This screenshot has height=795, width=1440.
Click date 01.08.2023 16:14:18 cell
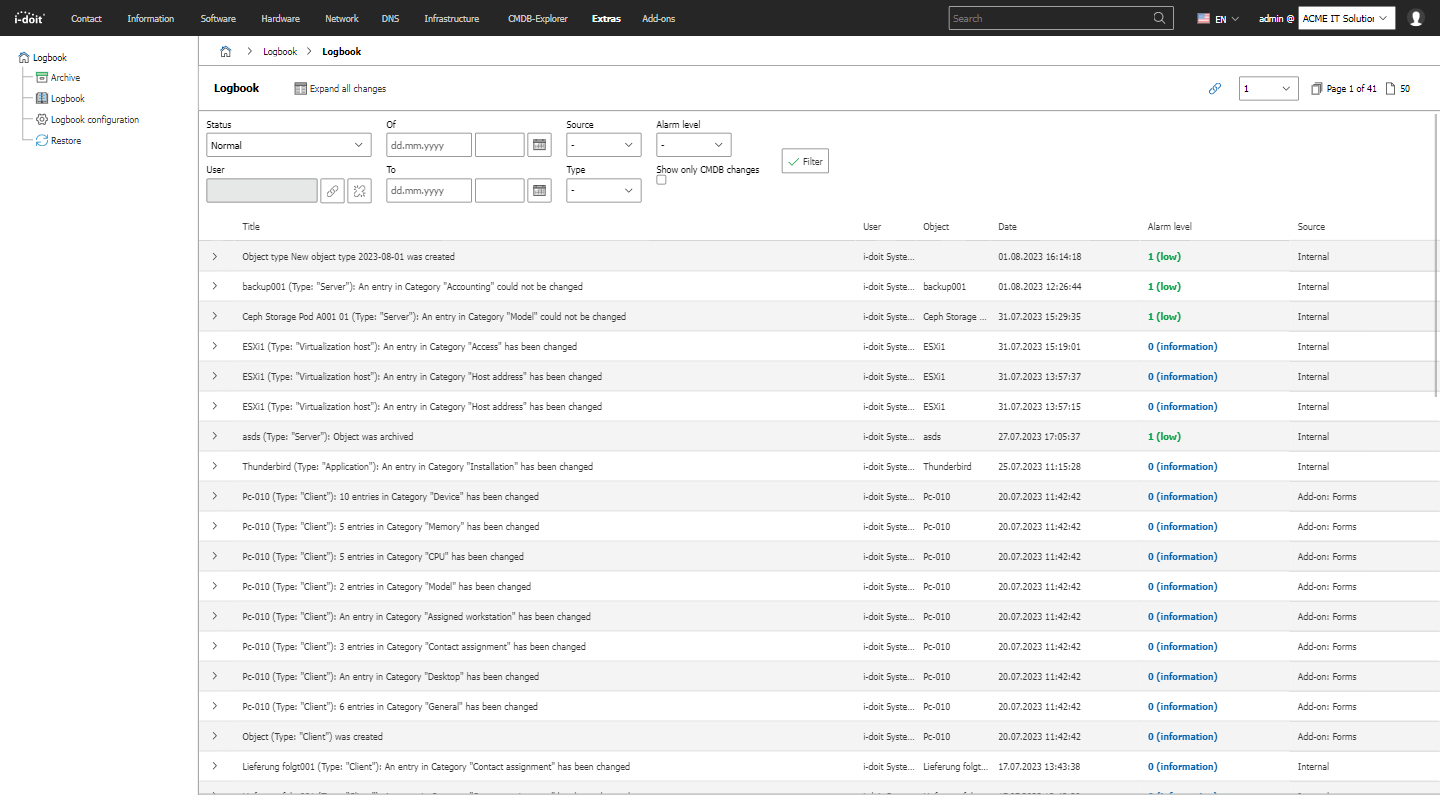[x=1039, y=257]
